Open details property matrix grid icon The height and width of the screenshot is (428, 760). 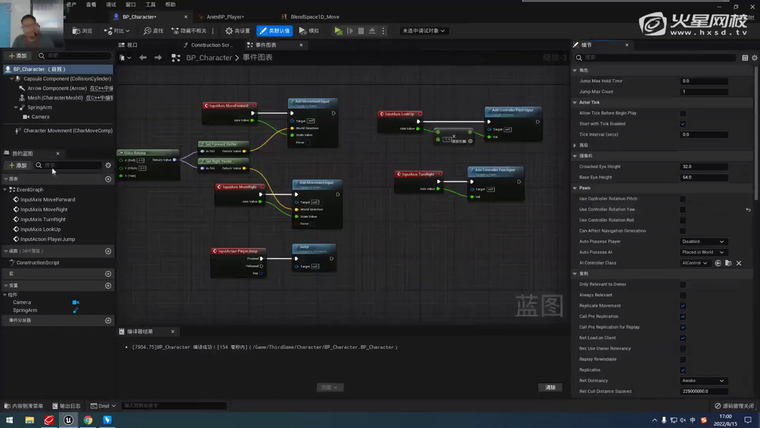pyautogui.click(x=745, y=58)
